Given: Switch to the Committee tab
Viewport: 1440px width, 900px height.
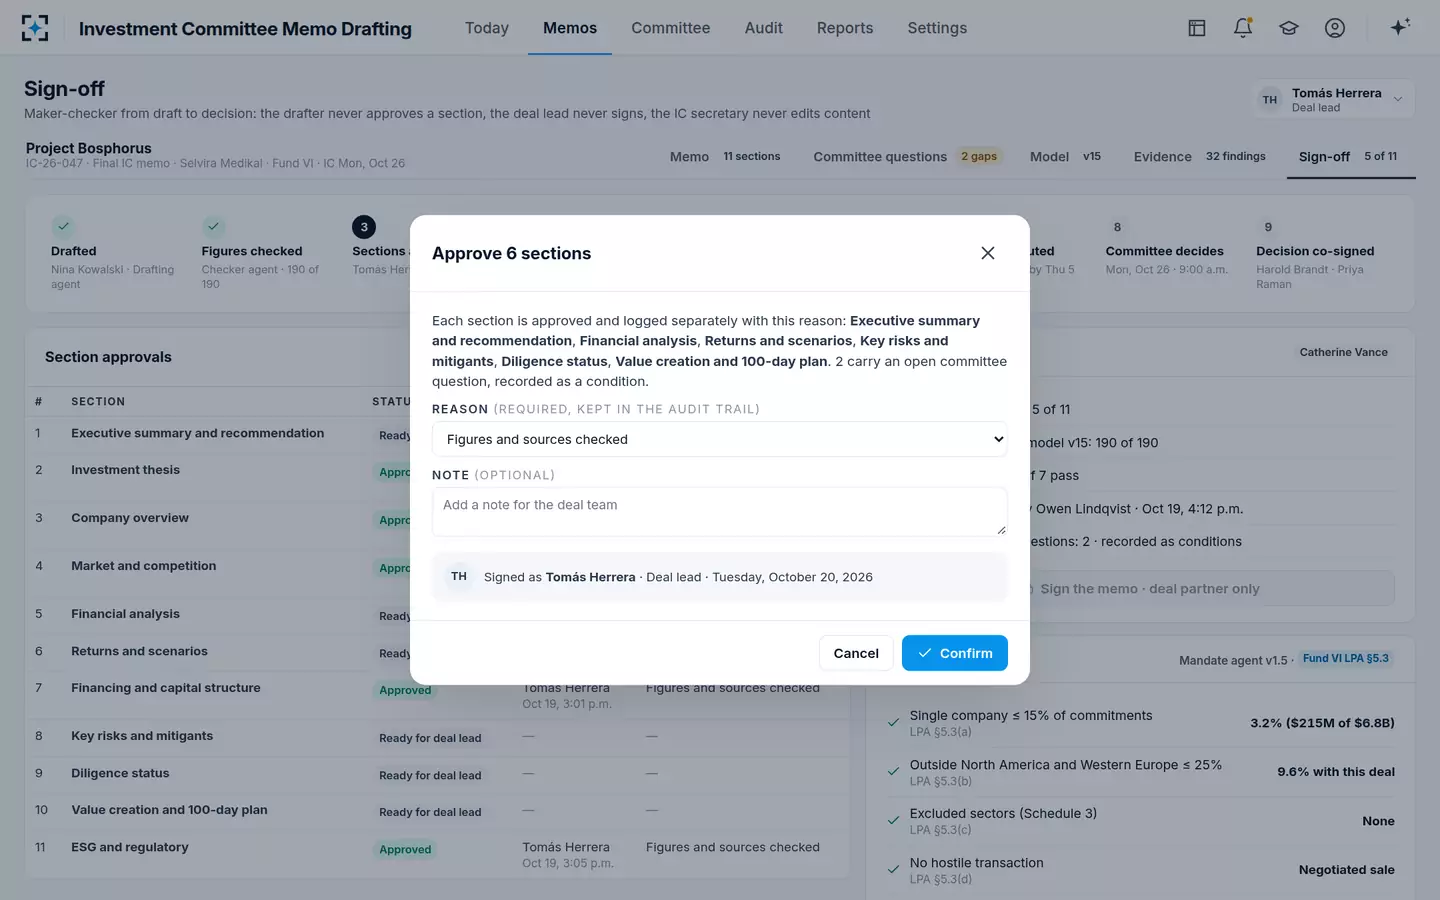Looking at the screenshot, I should 670,28.
